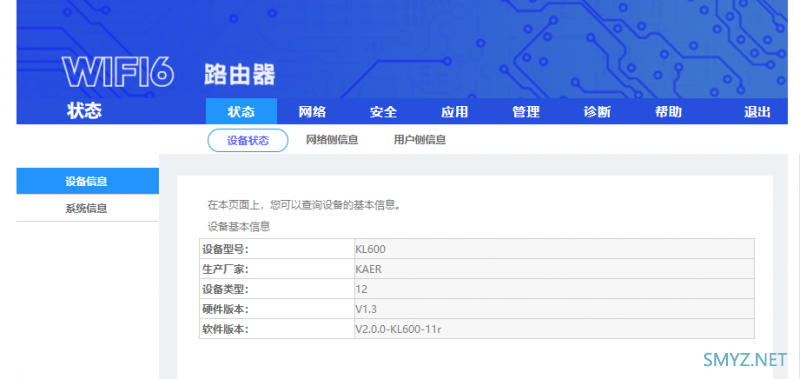Click the 硬件版本 label cell
The height and width of the screenshot is (379, 800).
277,309
